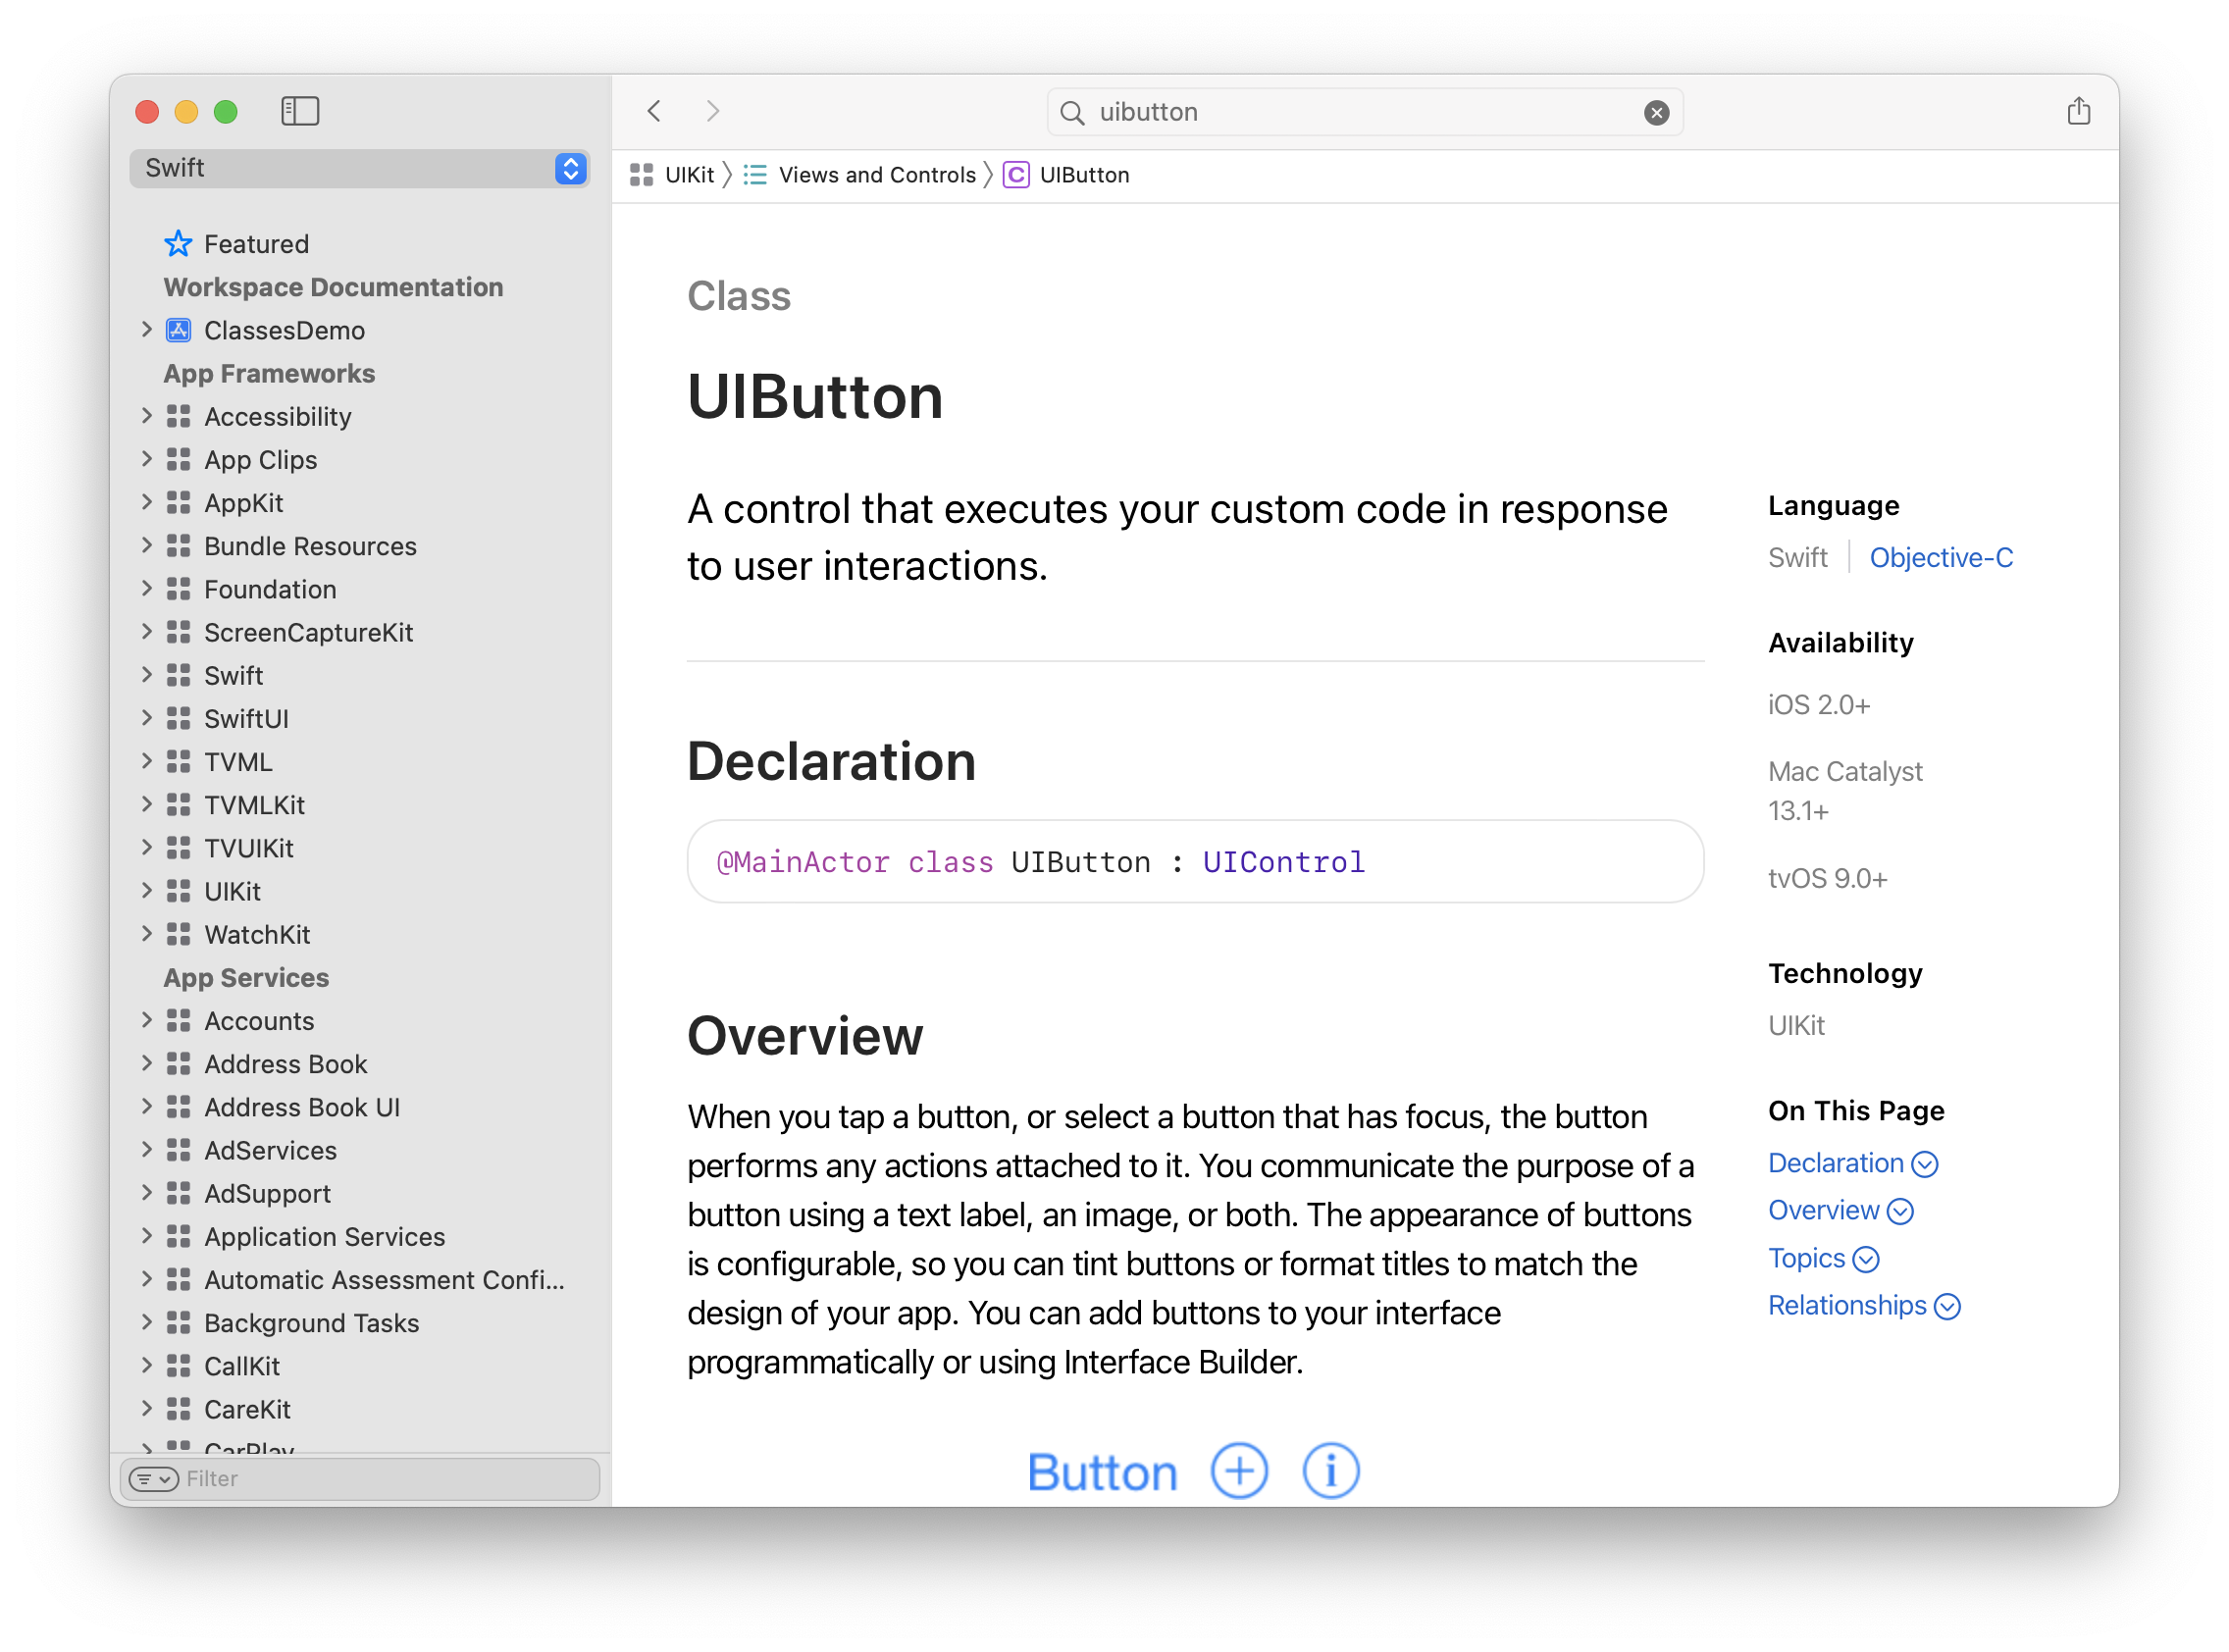2229x1652 pixels.
Task: Click the sidebar Filter field
Action: 385,1478
